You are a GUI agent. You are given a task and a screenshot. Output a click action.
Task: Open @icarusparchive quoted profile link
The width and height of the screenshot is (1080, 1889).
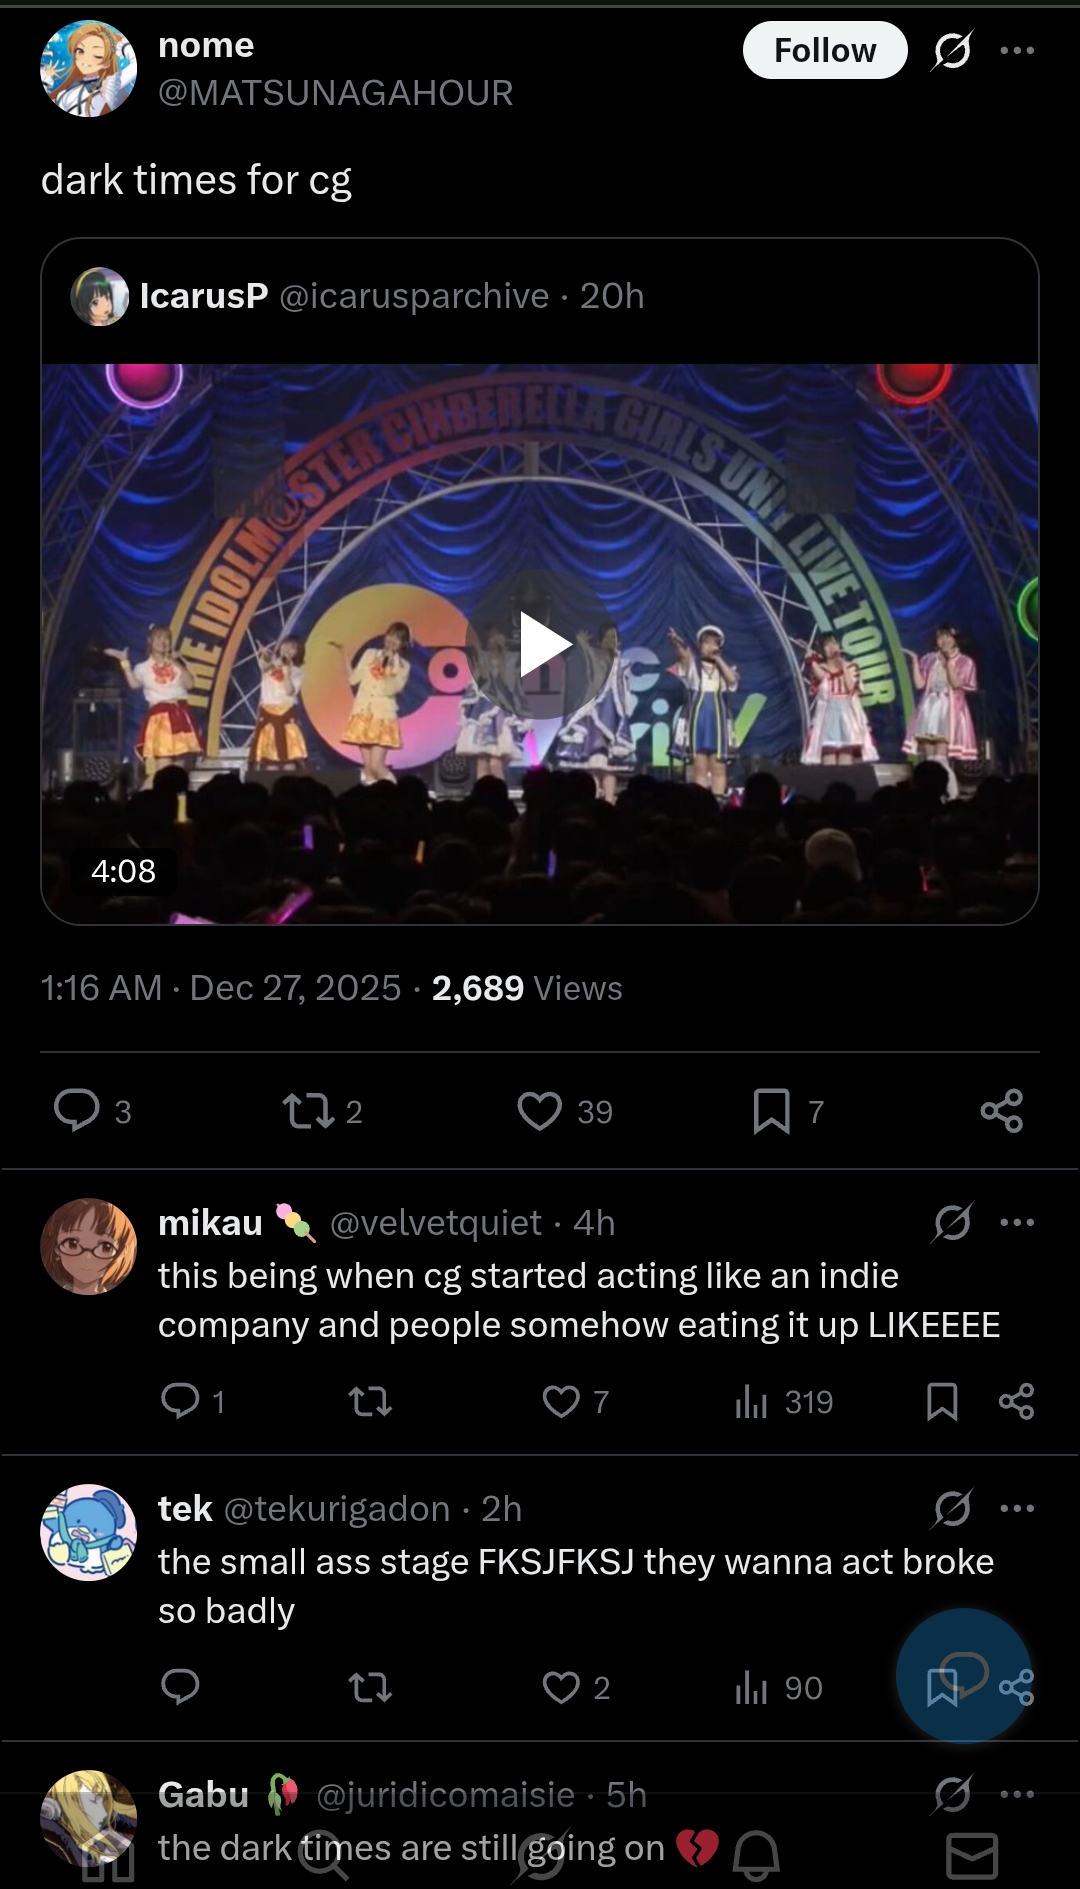point(414,296)
